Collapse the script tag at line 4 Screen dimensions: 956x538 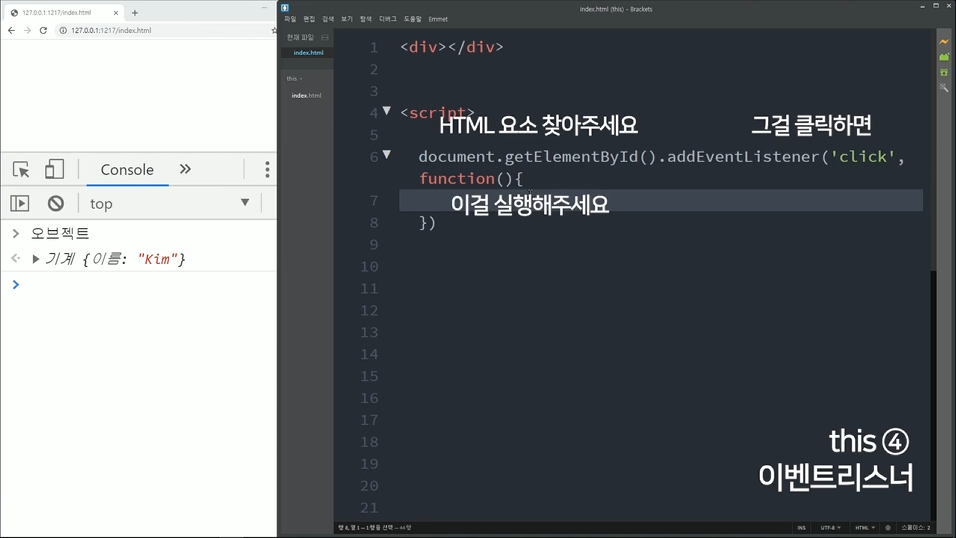tap(387, 111)
